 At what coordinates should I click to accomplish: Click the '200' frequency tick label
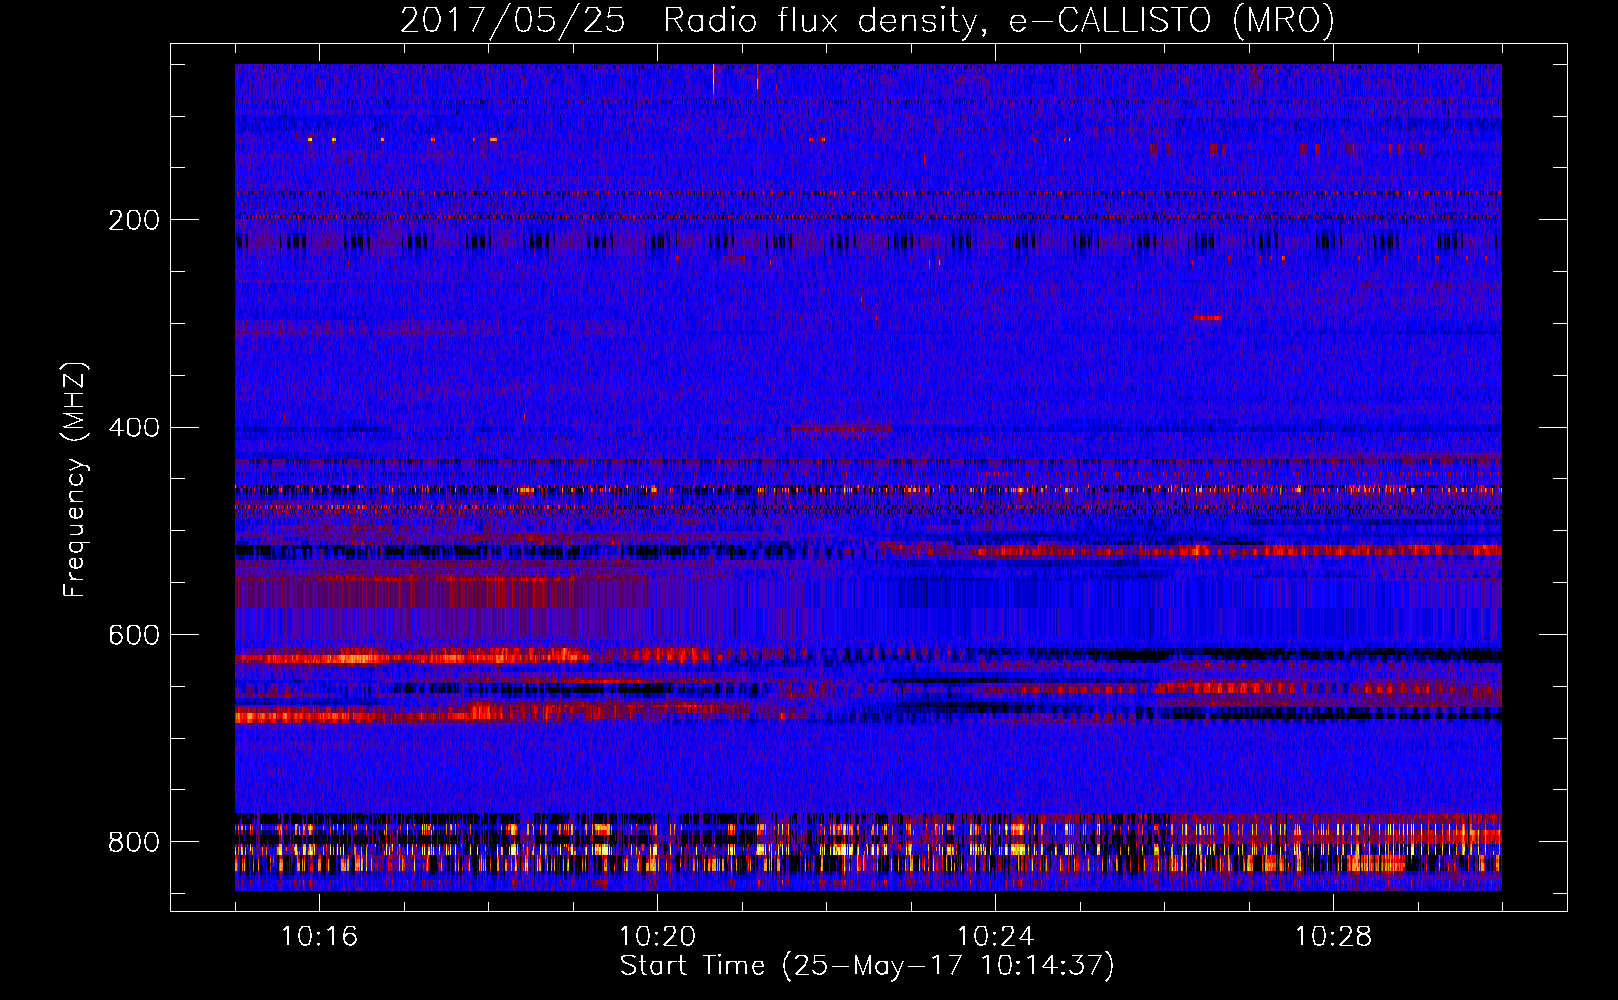point(134,220)
